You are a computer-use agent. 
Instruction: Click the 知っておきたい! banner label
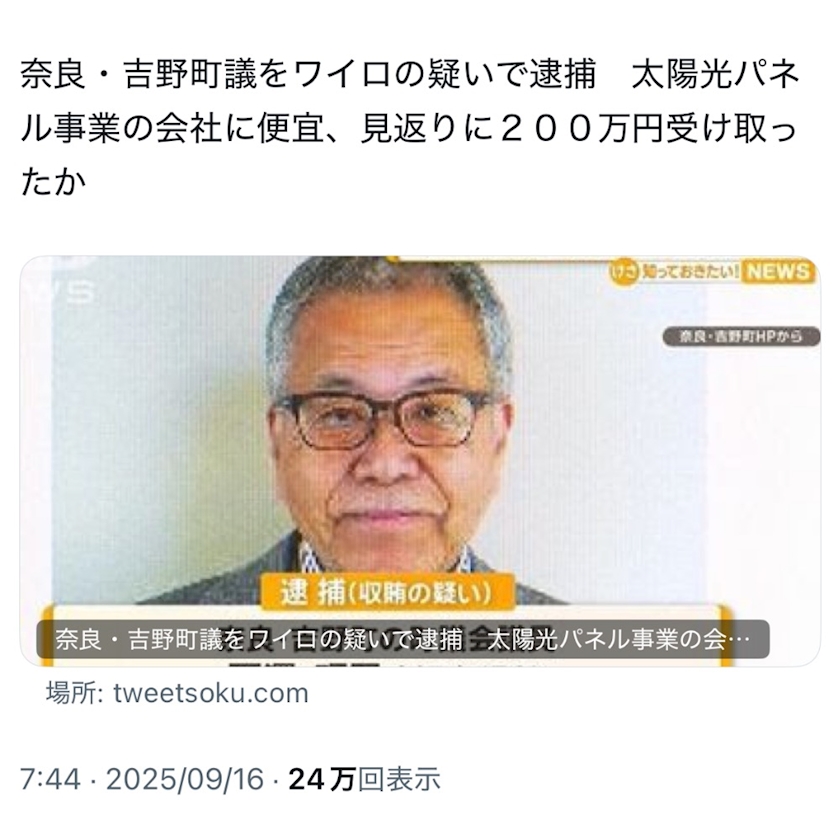point(689,272)
